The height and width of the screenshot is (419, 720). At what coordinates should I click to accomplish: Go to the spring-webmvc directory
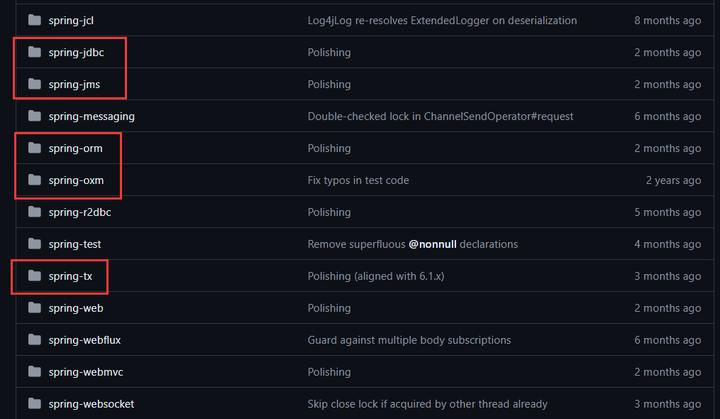point(85,372)
